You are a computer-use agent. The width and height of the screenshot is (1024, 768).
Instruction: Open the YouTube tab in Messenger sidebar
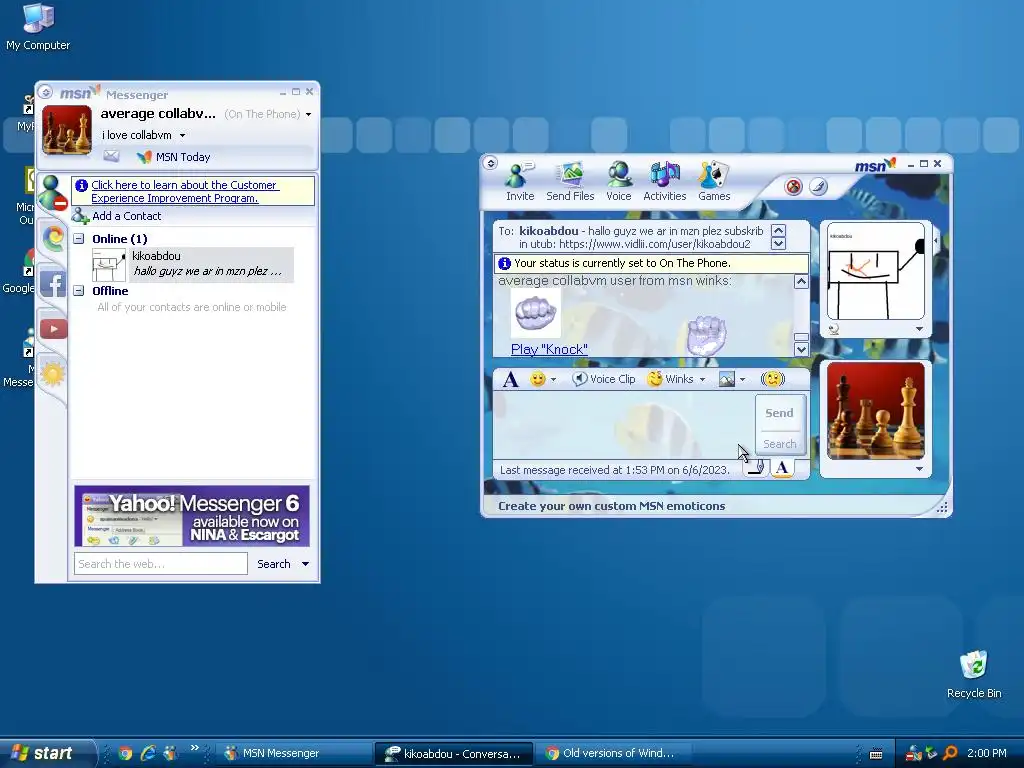pyautogui.click(x=54, y=328)
